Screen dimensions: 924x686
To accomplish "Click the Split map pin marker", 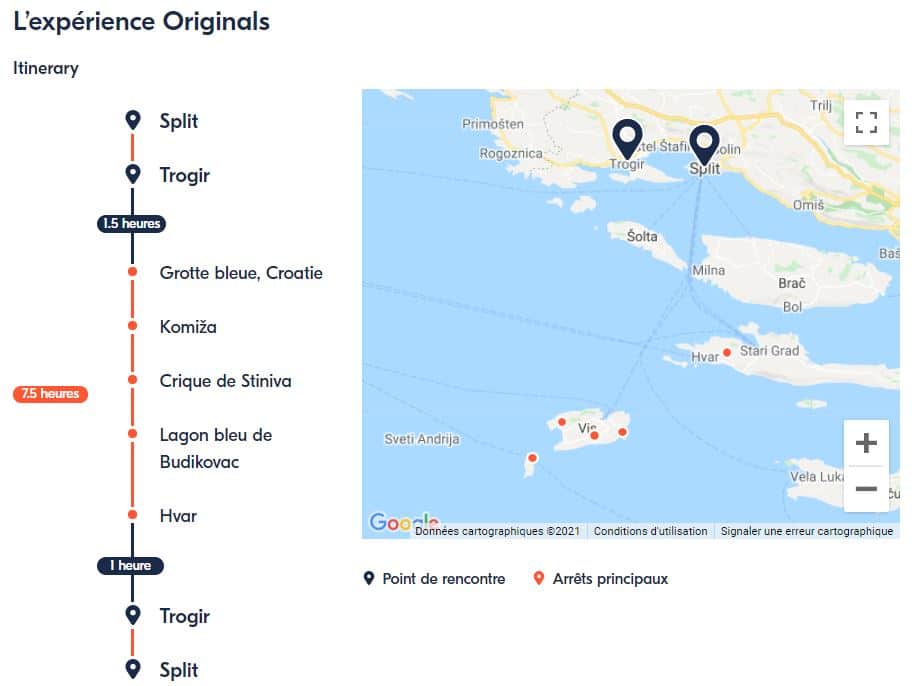I will 705,146.
